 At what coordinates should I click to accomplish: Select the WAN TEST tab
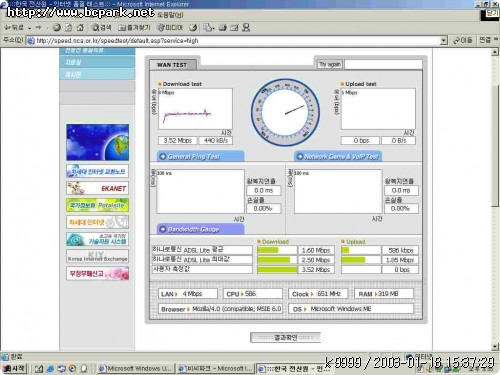coord(172,65)
